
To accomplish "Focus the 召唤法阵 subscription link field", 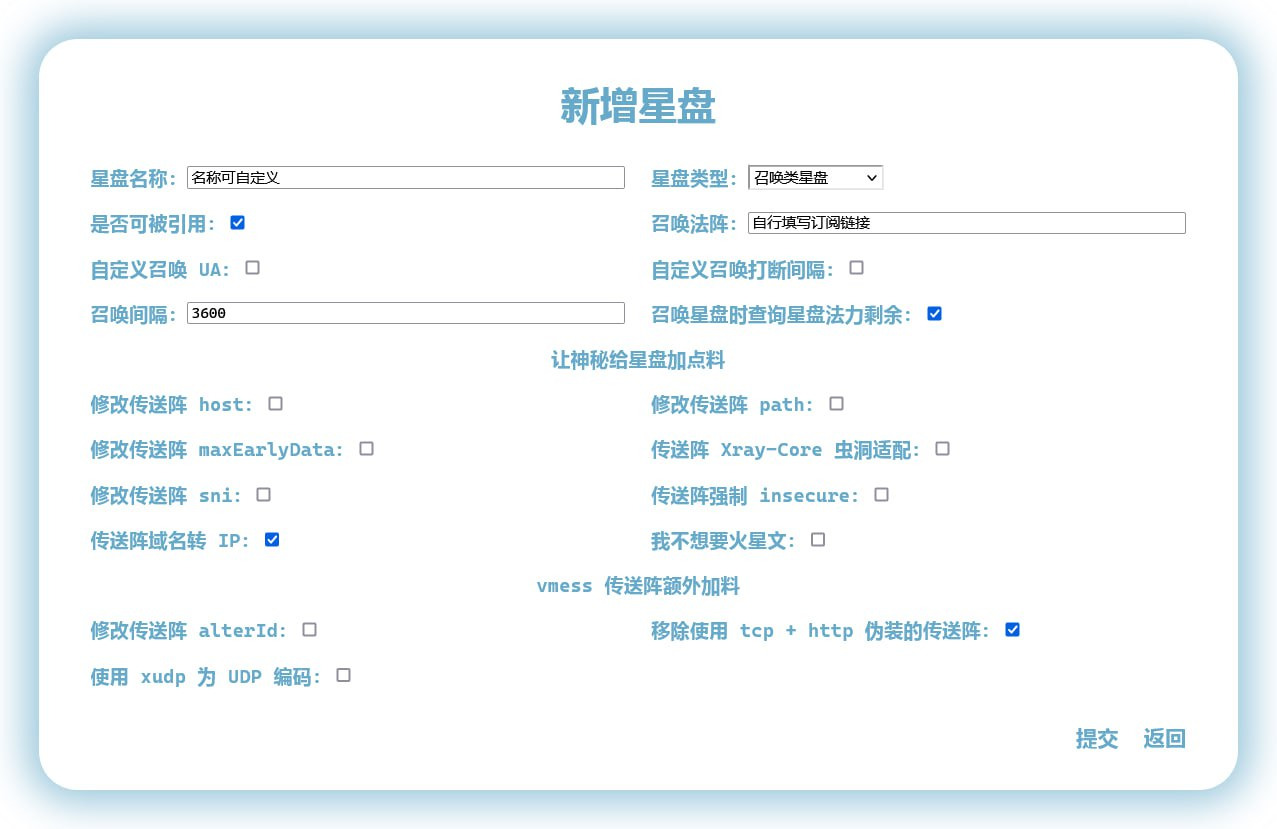I will tap(966, 223).
